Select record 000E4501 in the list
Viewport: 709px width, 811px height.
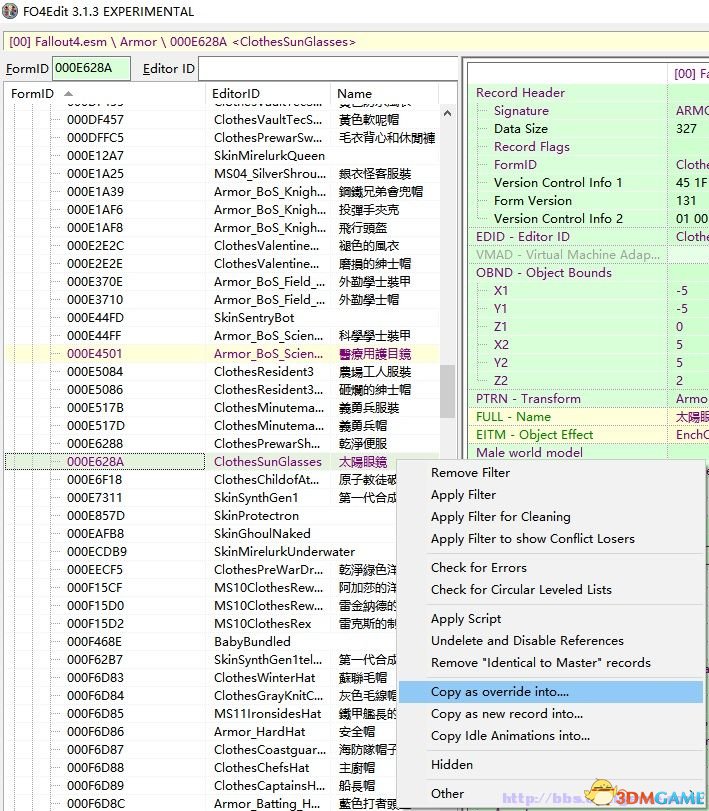pyautogui.click(x=222, y=354)
